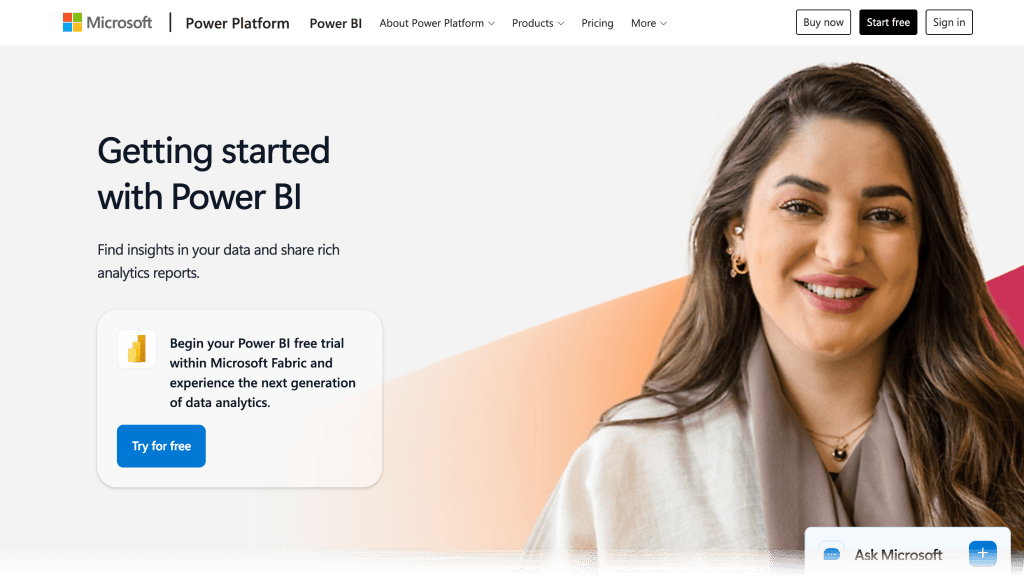Click the Sign in button
The image size is (1024, 581).
[949, 22]
